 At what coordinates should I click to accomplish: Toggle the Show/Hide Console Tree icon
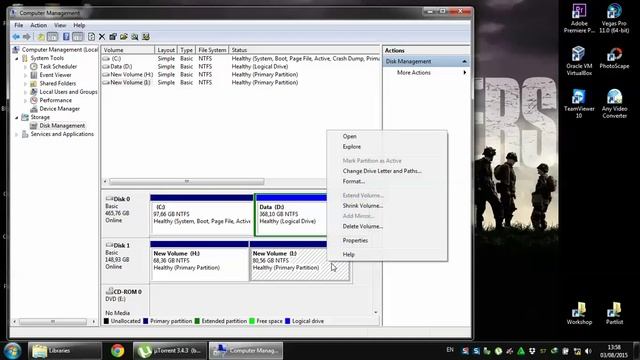click(52, 37)
